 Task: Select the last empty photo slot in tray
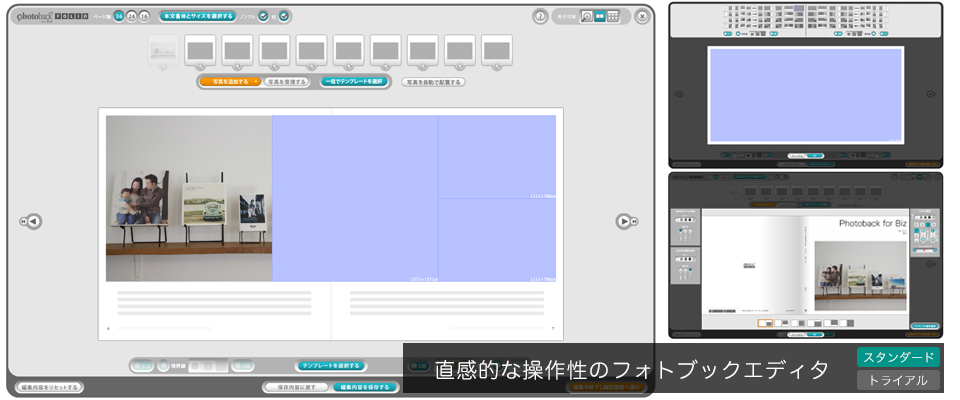(497, 50)
